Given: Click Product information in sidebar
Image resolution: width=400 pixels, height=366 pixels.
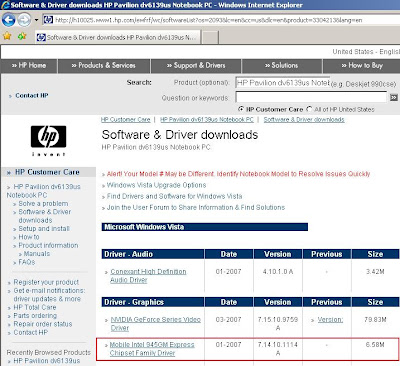Looking at the screenshot, I should pyautogui.click(x=48, y=245).
